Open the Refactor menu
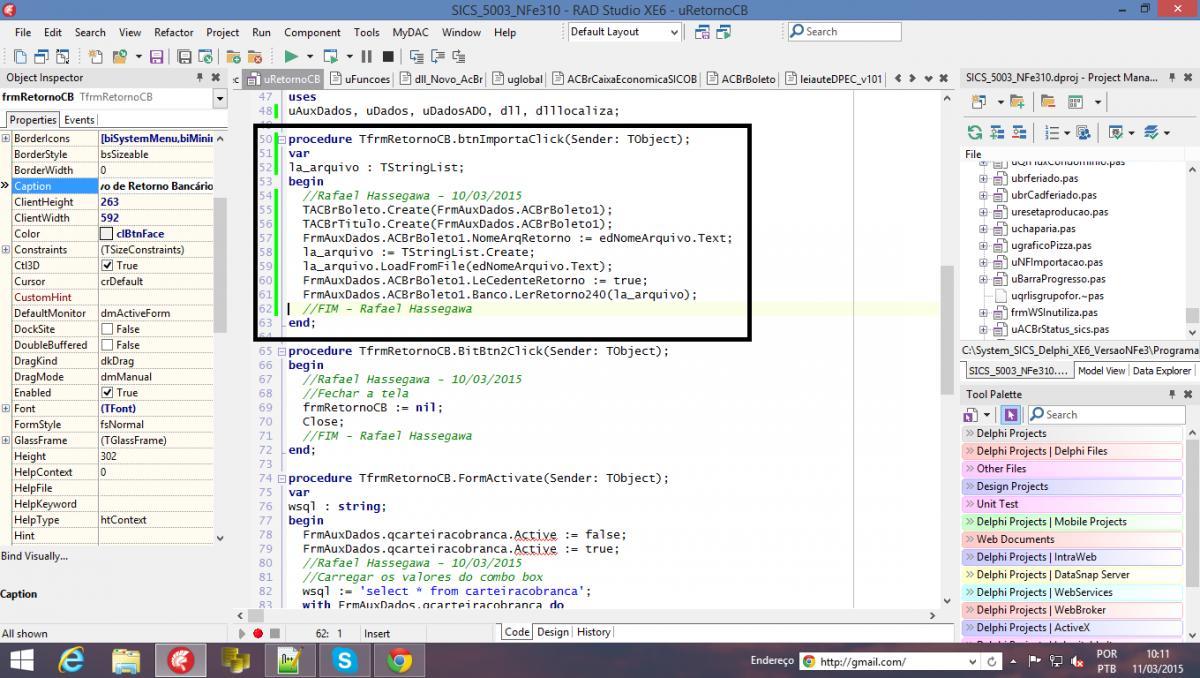Image resolution: width=1200 pixels, height=678 pixels. coord(173,32)
